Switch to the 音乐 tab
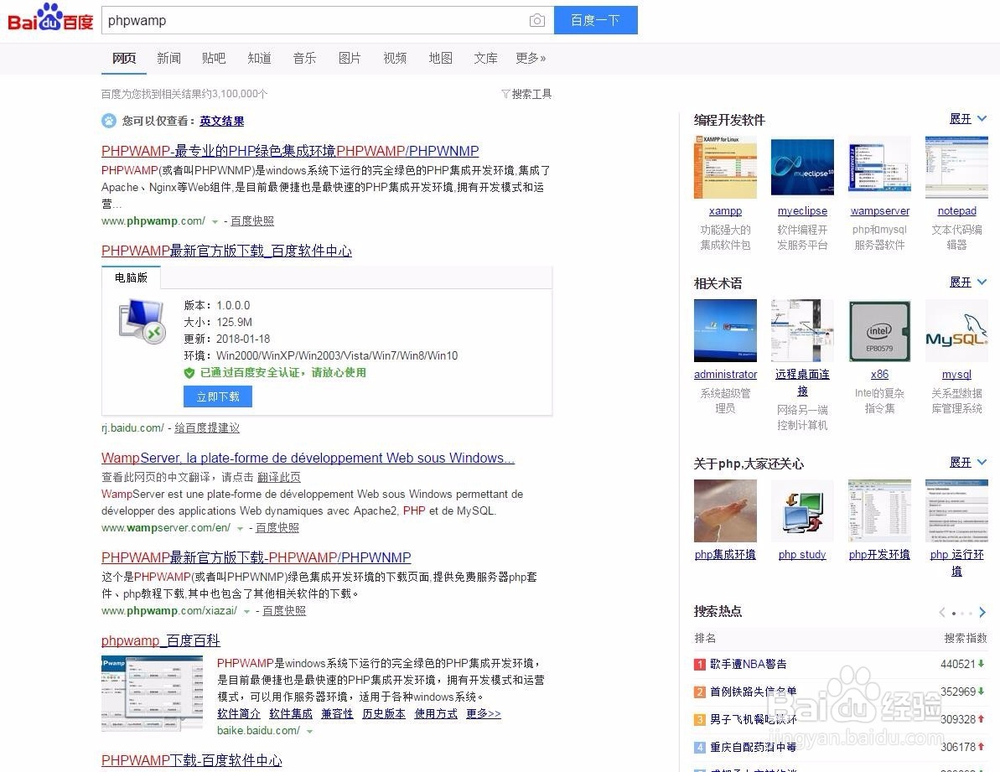This screenshot has height=772, width=1000. tap(304, 58)
